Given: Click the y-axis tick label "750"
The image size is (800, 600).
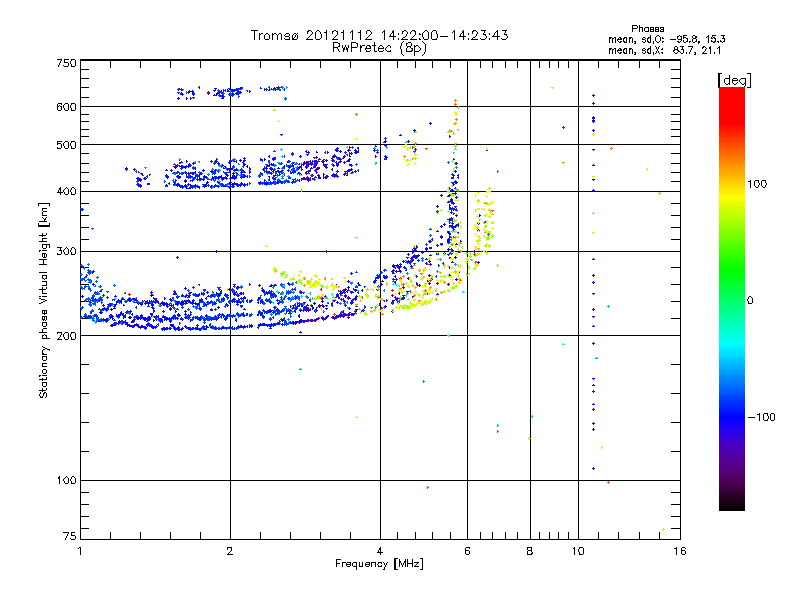Looking at the screenshot, I should click(66, 63).
